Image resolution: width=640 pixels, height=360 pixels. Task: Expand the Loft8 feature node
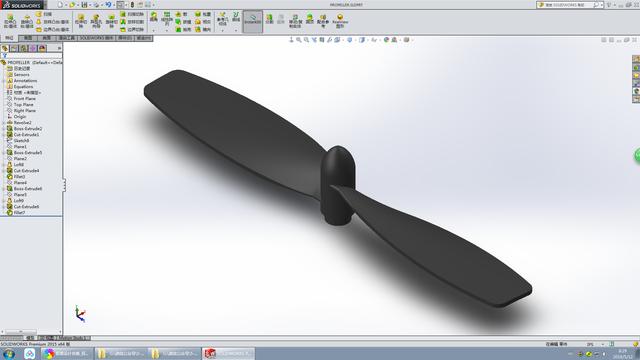[4, 165]
